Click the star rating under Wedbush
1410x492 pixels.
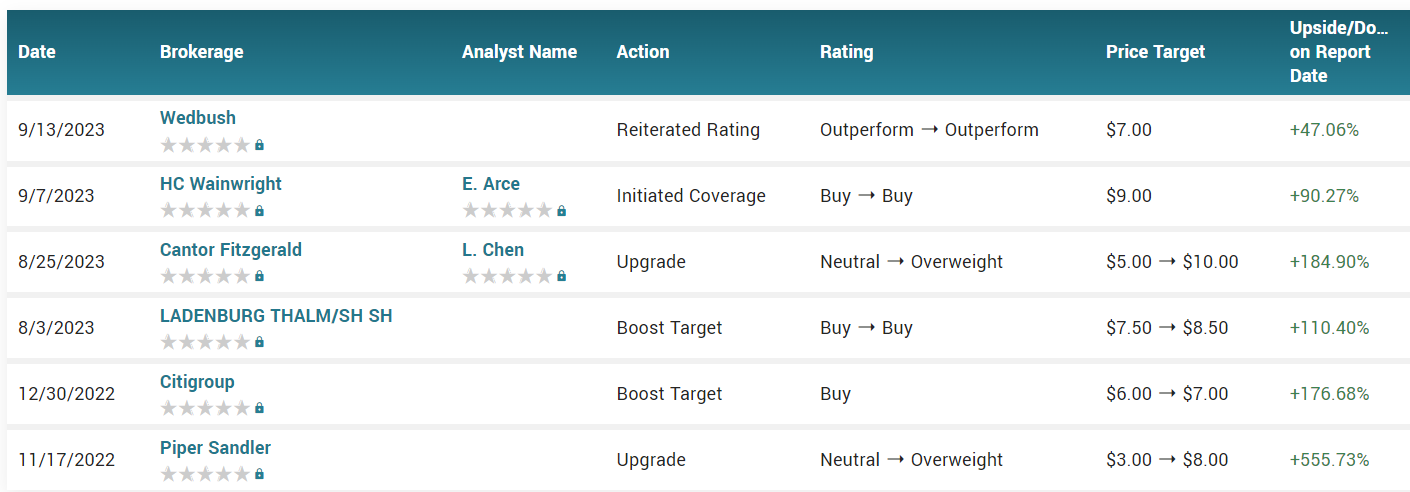(x=205, y=145)
